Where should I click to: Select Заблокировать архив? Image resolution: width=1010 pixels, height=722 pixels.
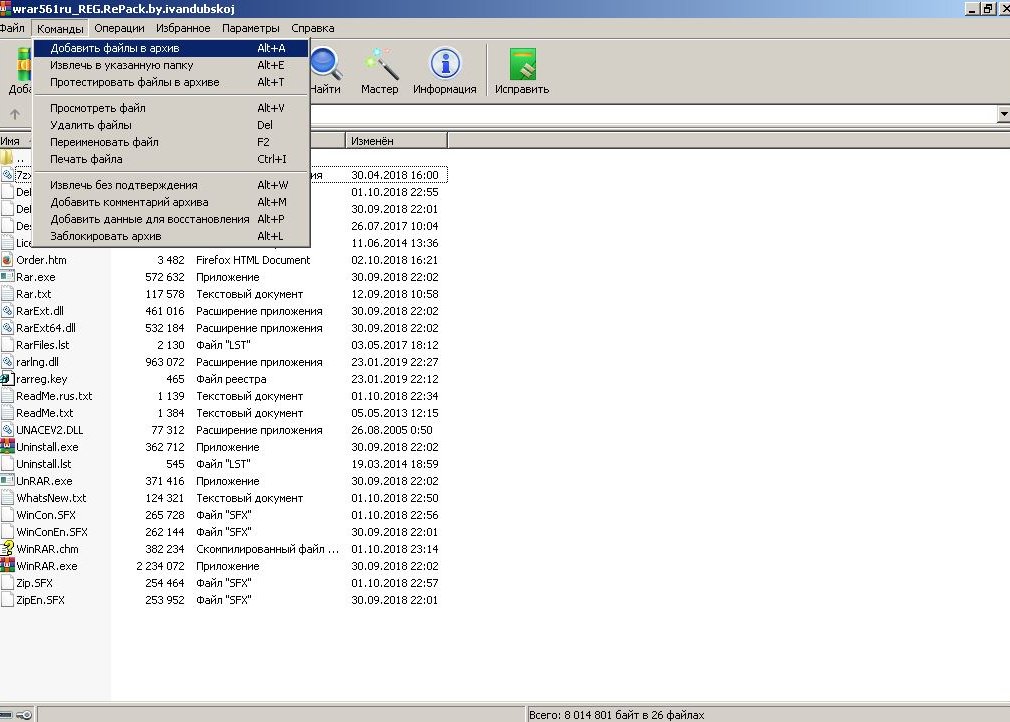click(171, 236)
